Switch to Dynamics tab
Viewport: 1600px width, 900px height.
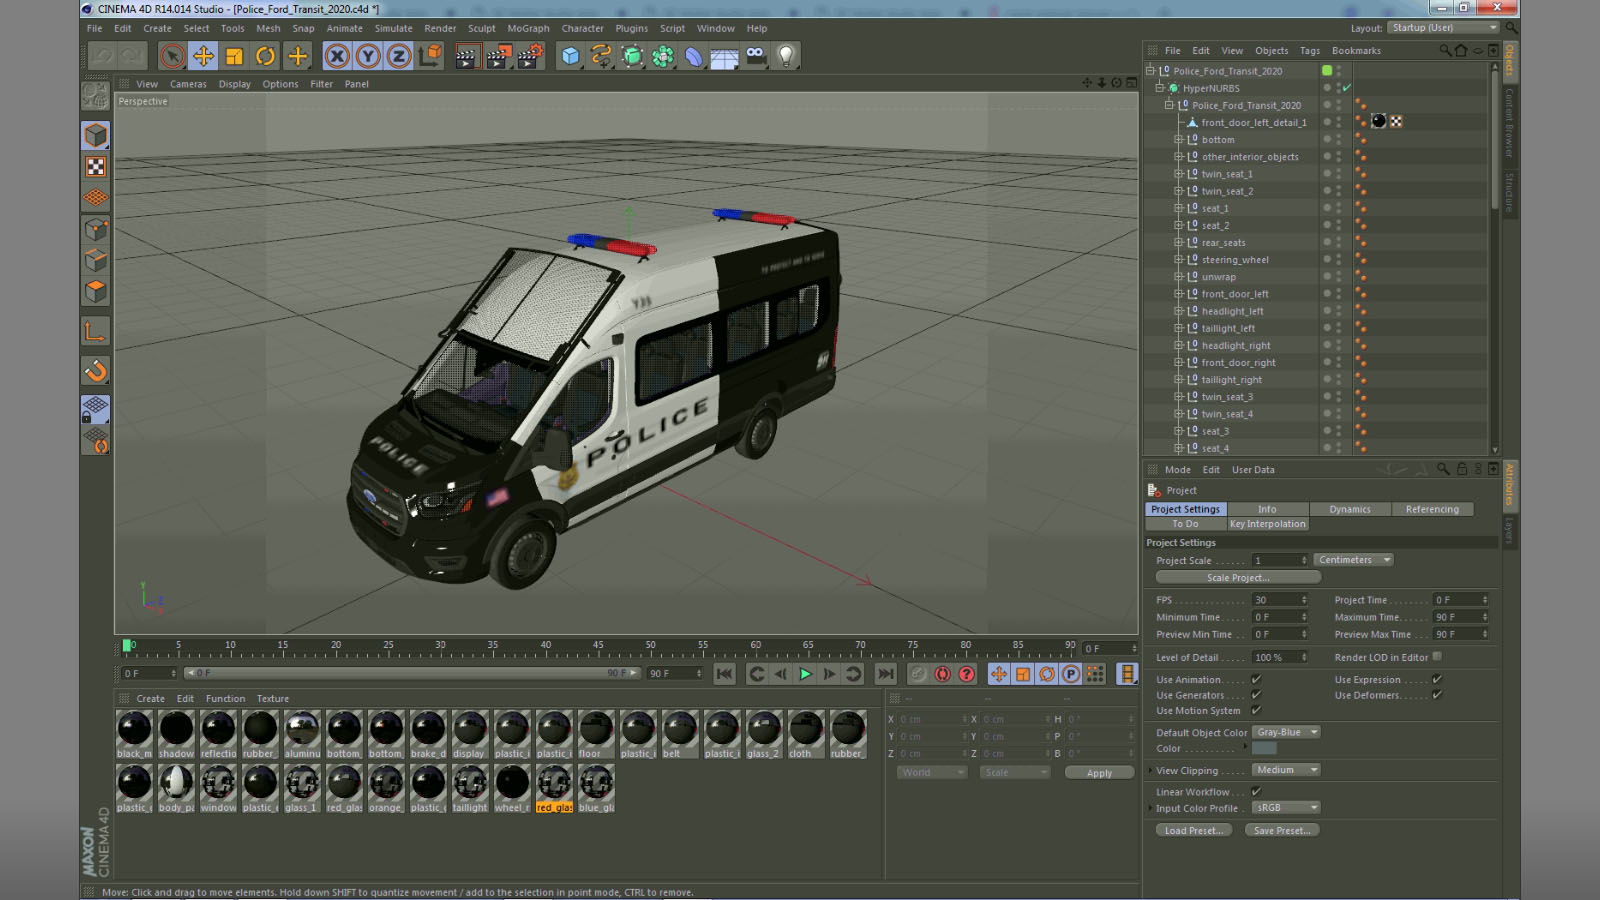1350,509
